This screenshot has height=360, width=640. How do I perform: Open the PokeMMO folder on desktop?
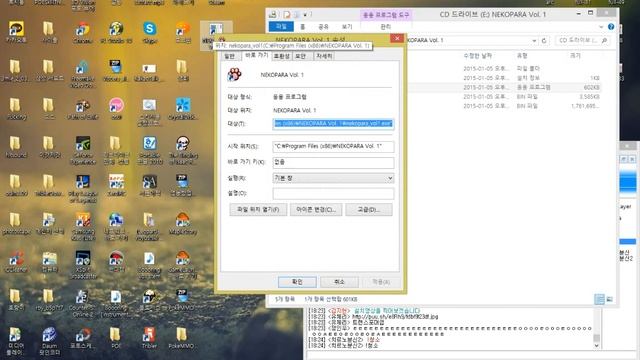coord(182,338)
